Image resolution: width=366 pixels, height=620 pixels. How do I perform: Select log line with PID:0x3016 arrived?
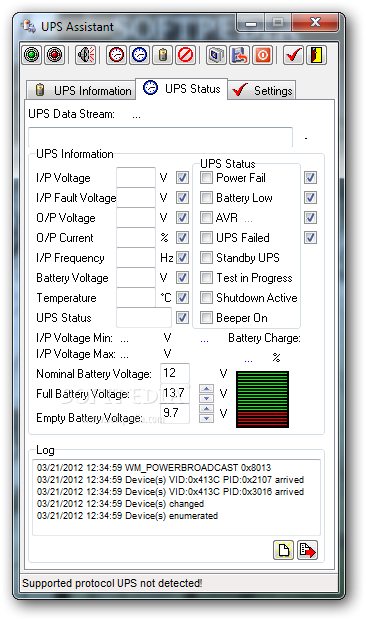click(170, 491)
